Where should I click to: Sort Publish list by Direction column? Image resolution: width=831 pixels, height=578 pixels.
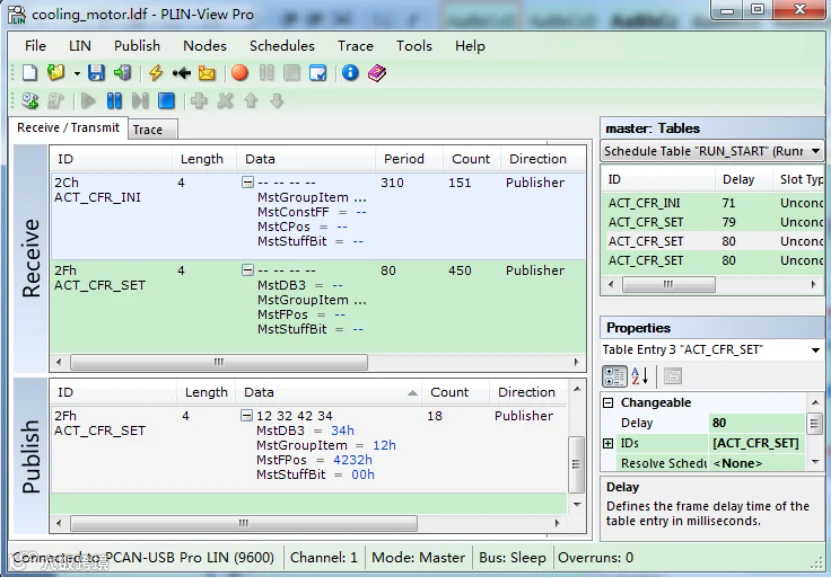pyautogui.click(x=527, y=393)
